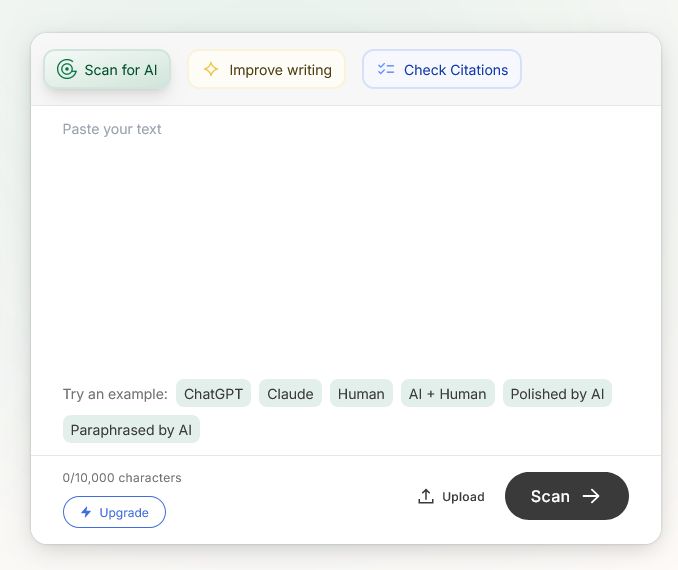
Task: Open the Check Citations tab
Action: point(441,69)
